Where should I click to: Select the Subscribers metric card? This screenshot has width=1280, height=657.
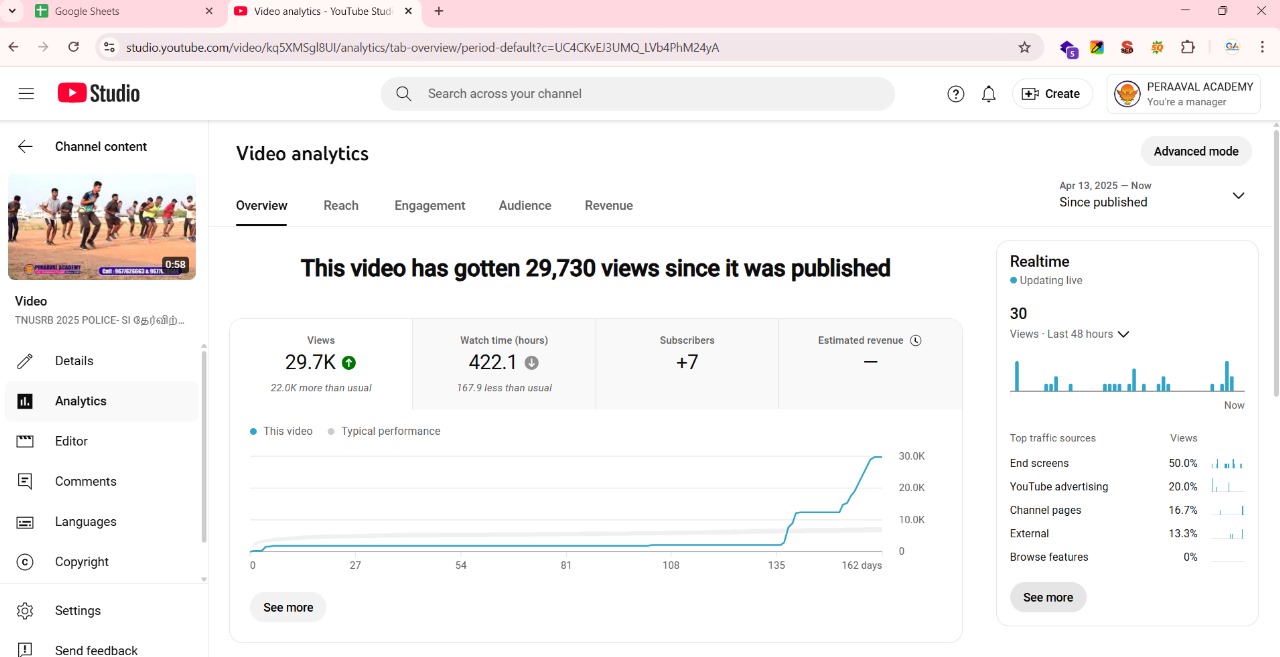click(687, 364)
